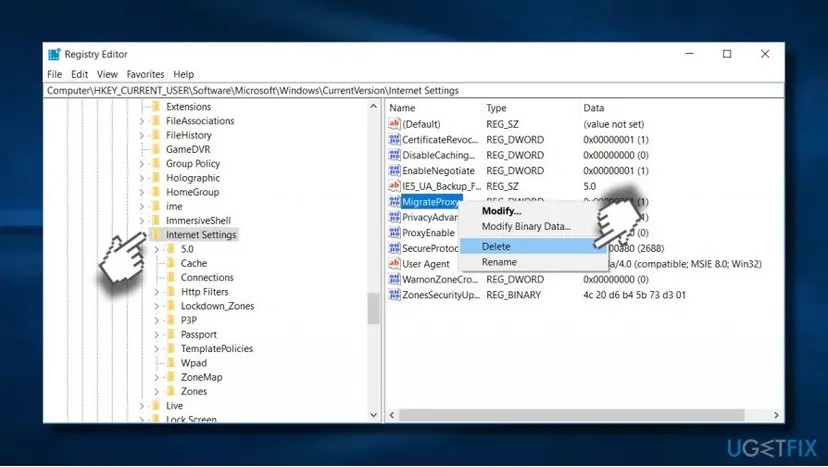828x467 pixels.
Task: Click the Registry Editor app icon in title bar
Action: tap(54, 54)
